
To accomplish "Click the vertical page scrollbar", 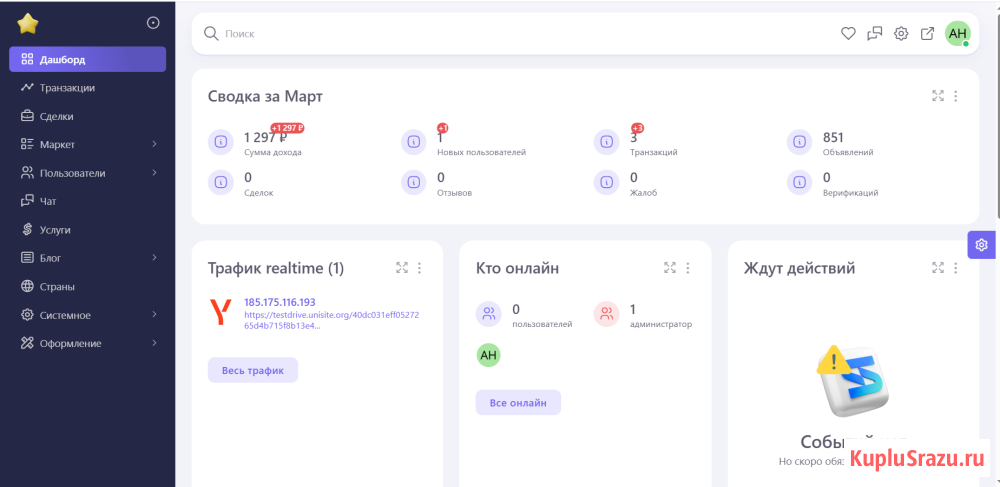I will (x=996, y=110).
